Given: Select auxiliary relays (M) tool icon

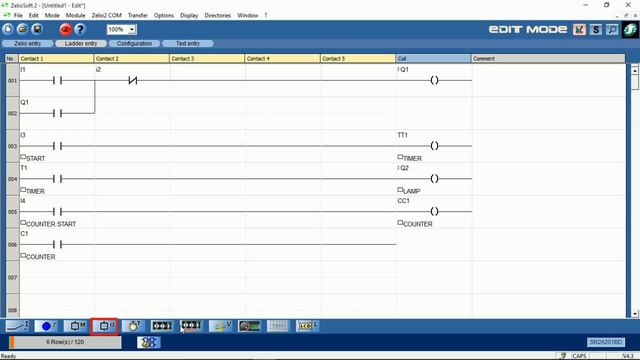Looking at the screenshot, I should pos(76,326).
